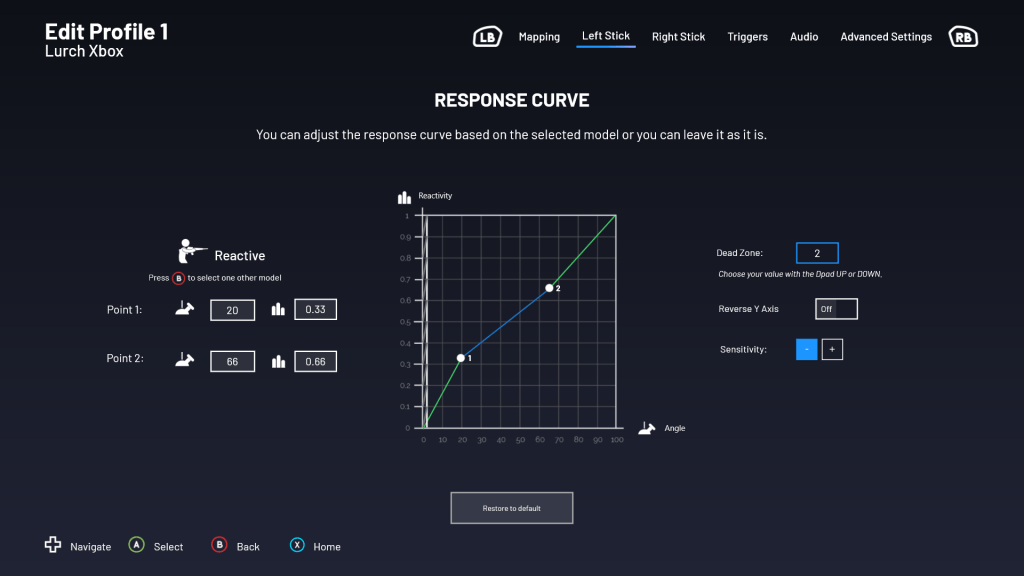Click the green A Select icon
The width and height of the screenshot is (1024, 576).
coord(136,545)
